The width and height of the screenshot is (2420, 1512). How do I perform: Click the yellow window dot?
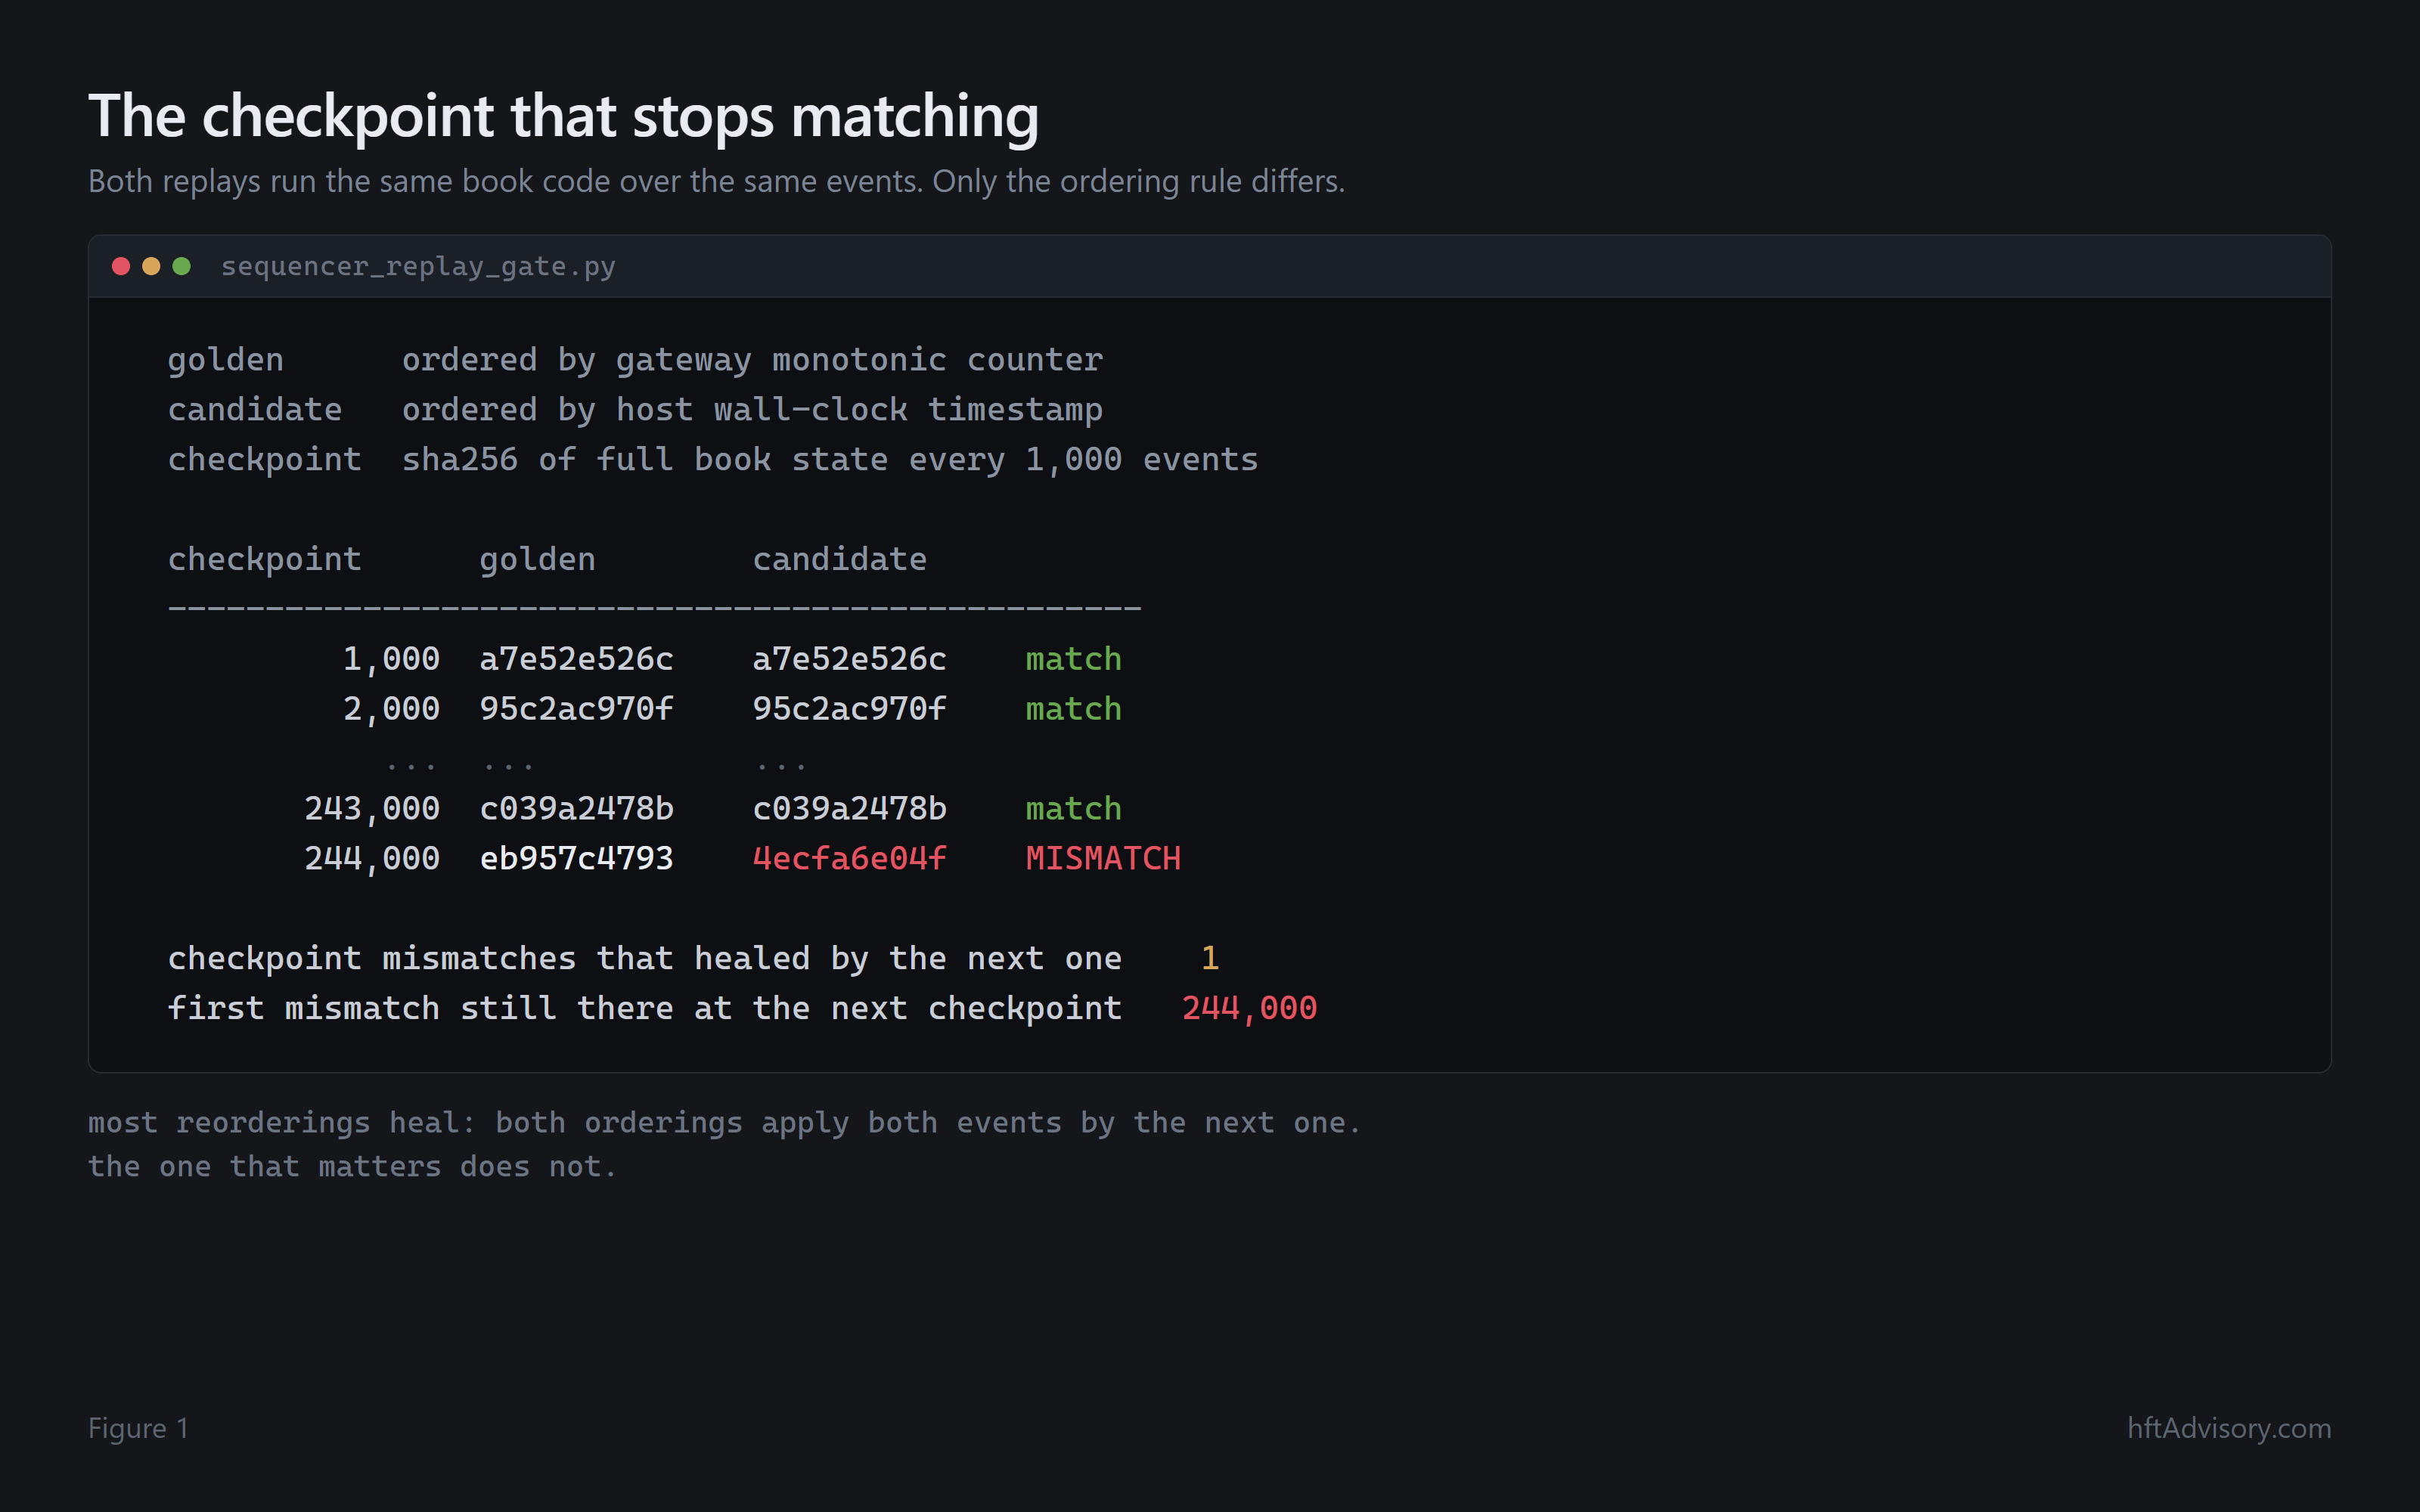coord(151,266)
